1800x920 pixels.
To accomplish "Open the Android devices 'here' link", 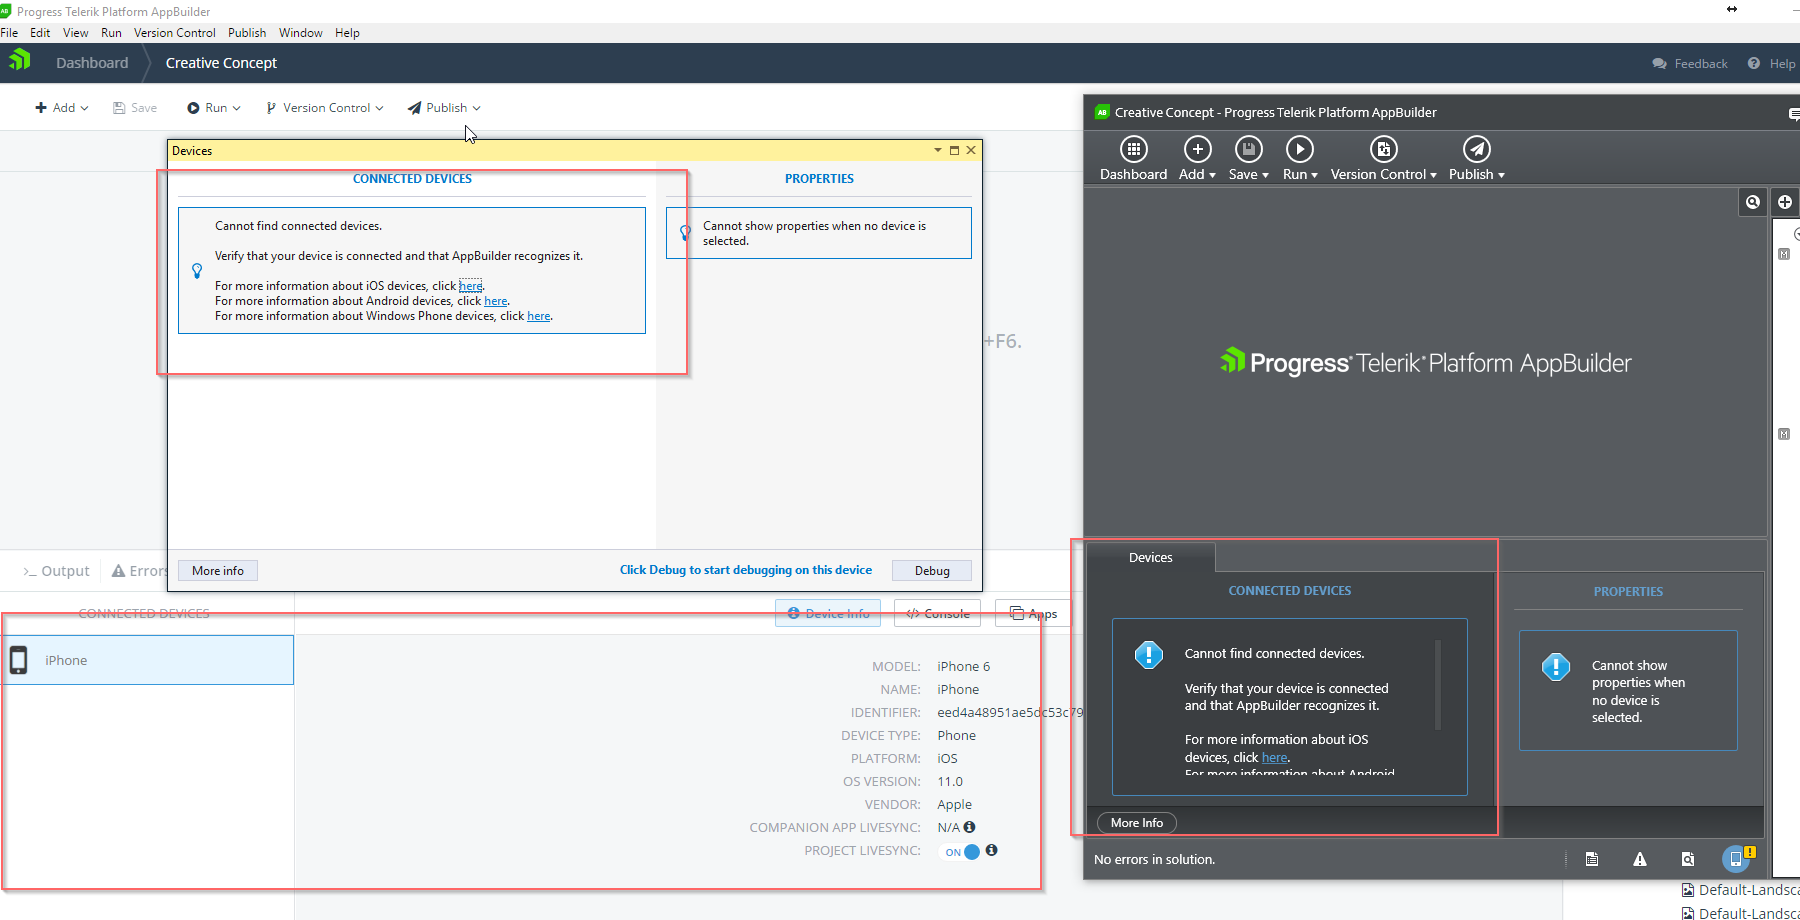I will click(x=496, y=301).
